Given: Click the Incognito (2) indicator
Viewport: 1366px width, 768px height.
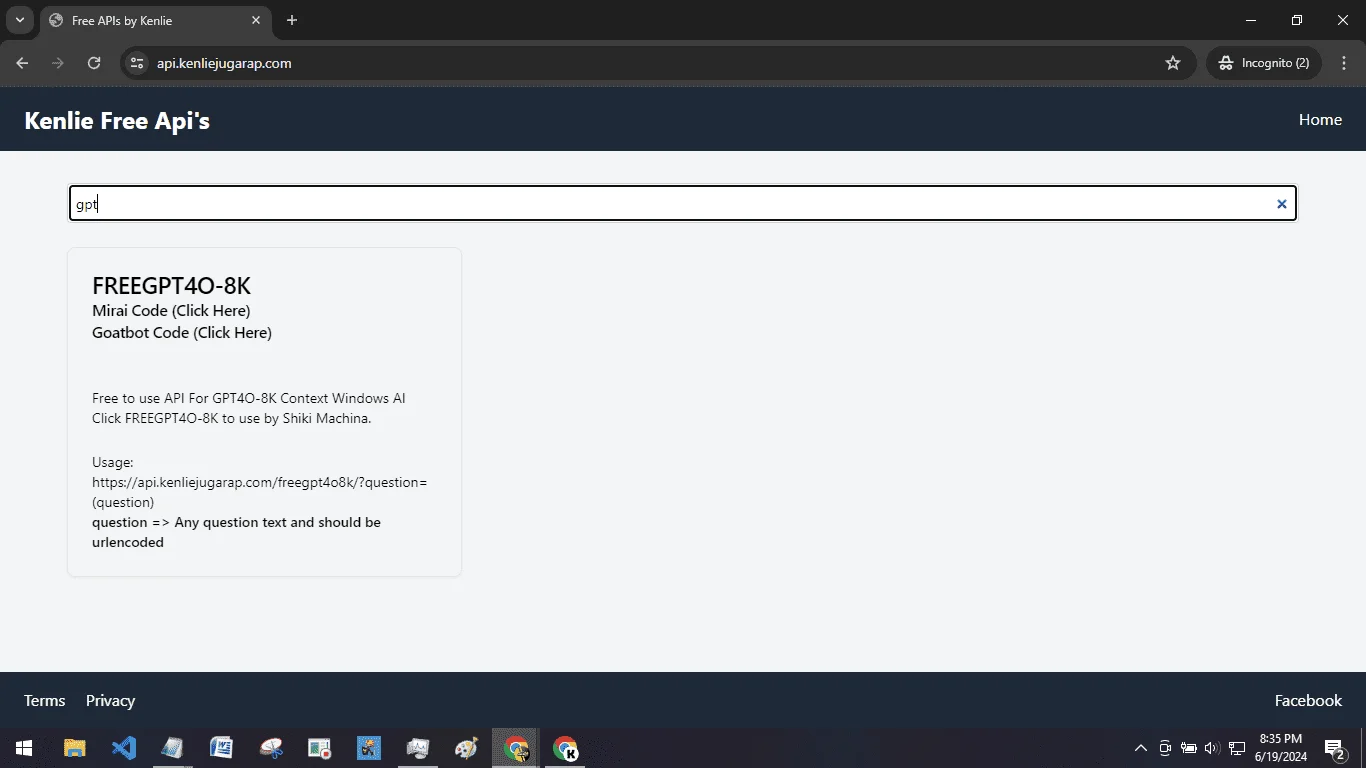Looking at the screenshot, I should click(x=1265, y=63).
